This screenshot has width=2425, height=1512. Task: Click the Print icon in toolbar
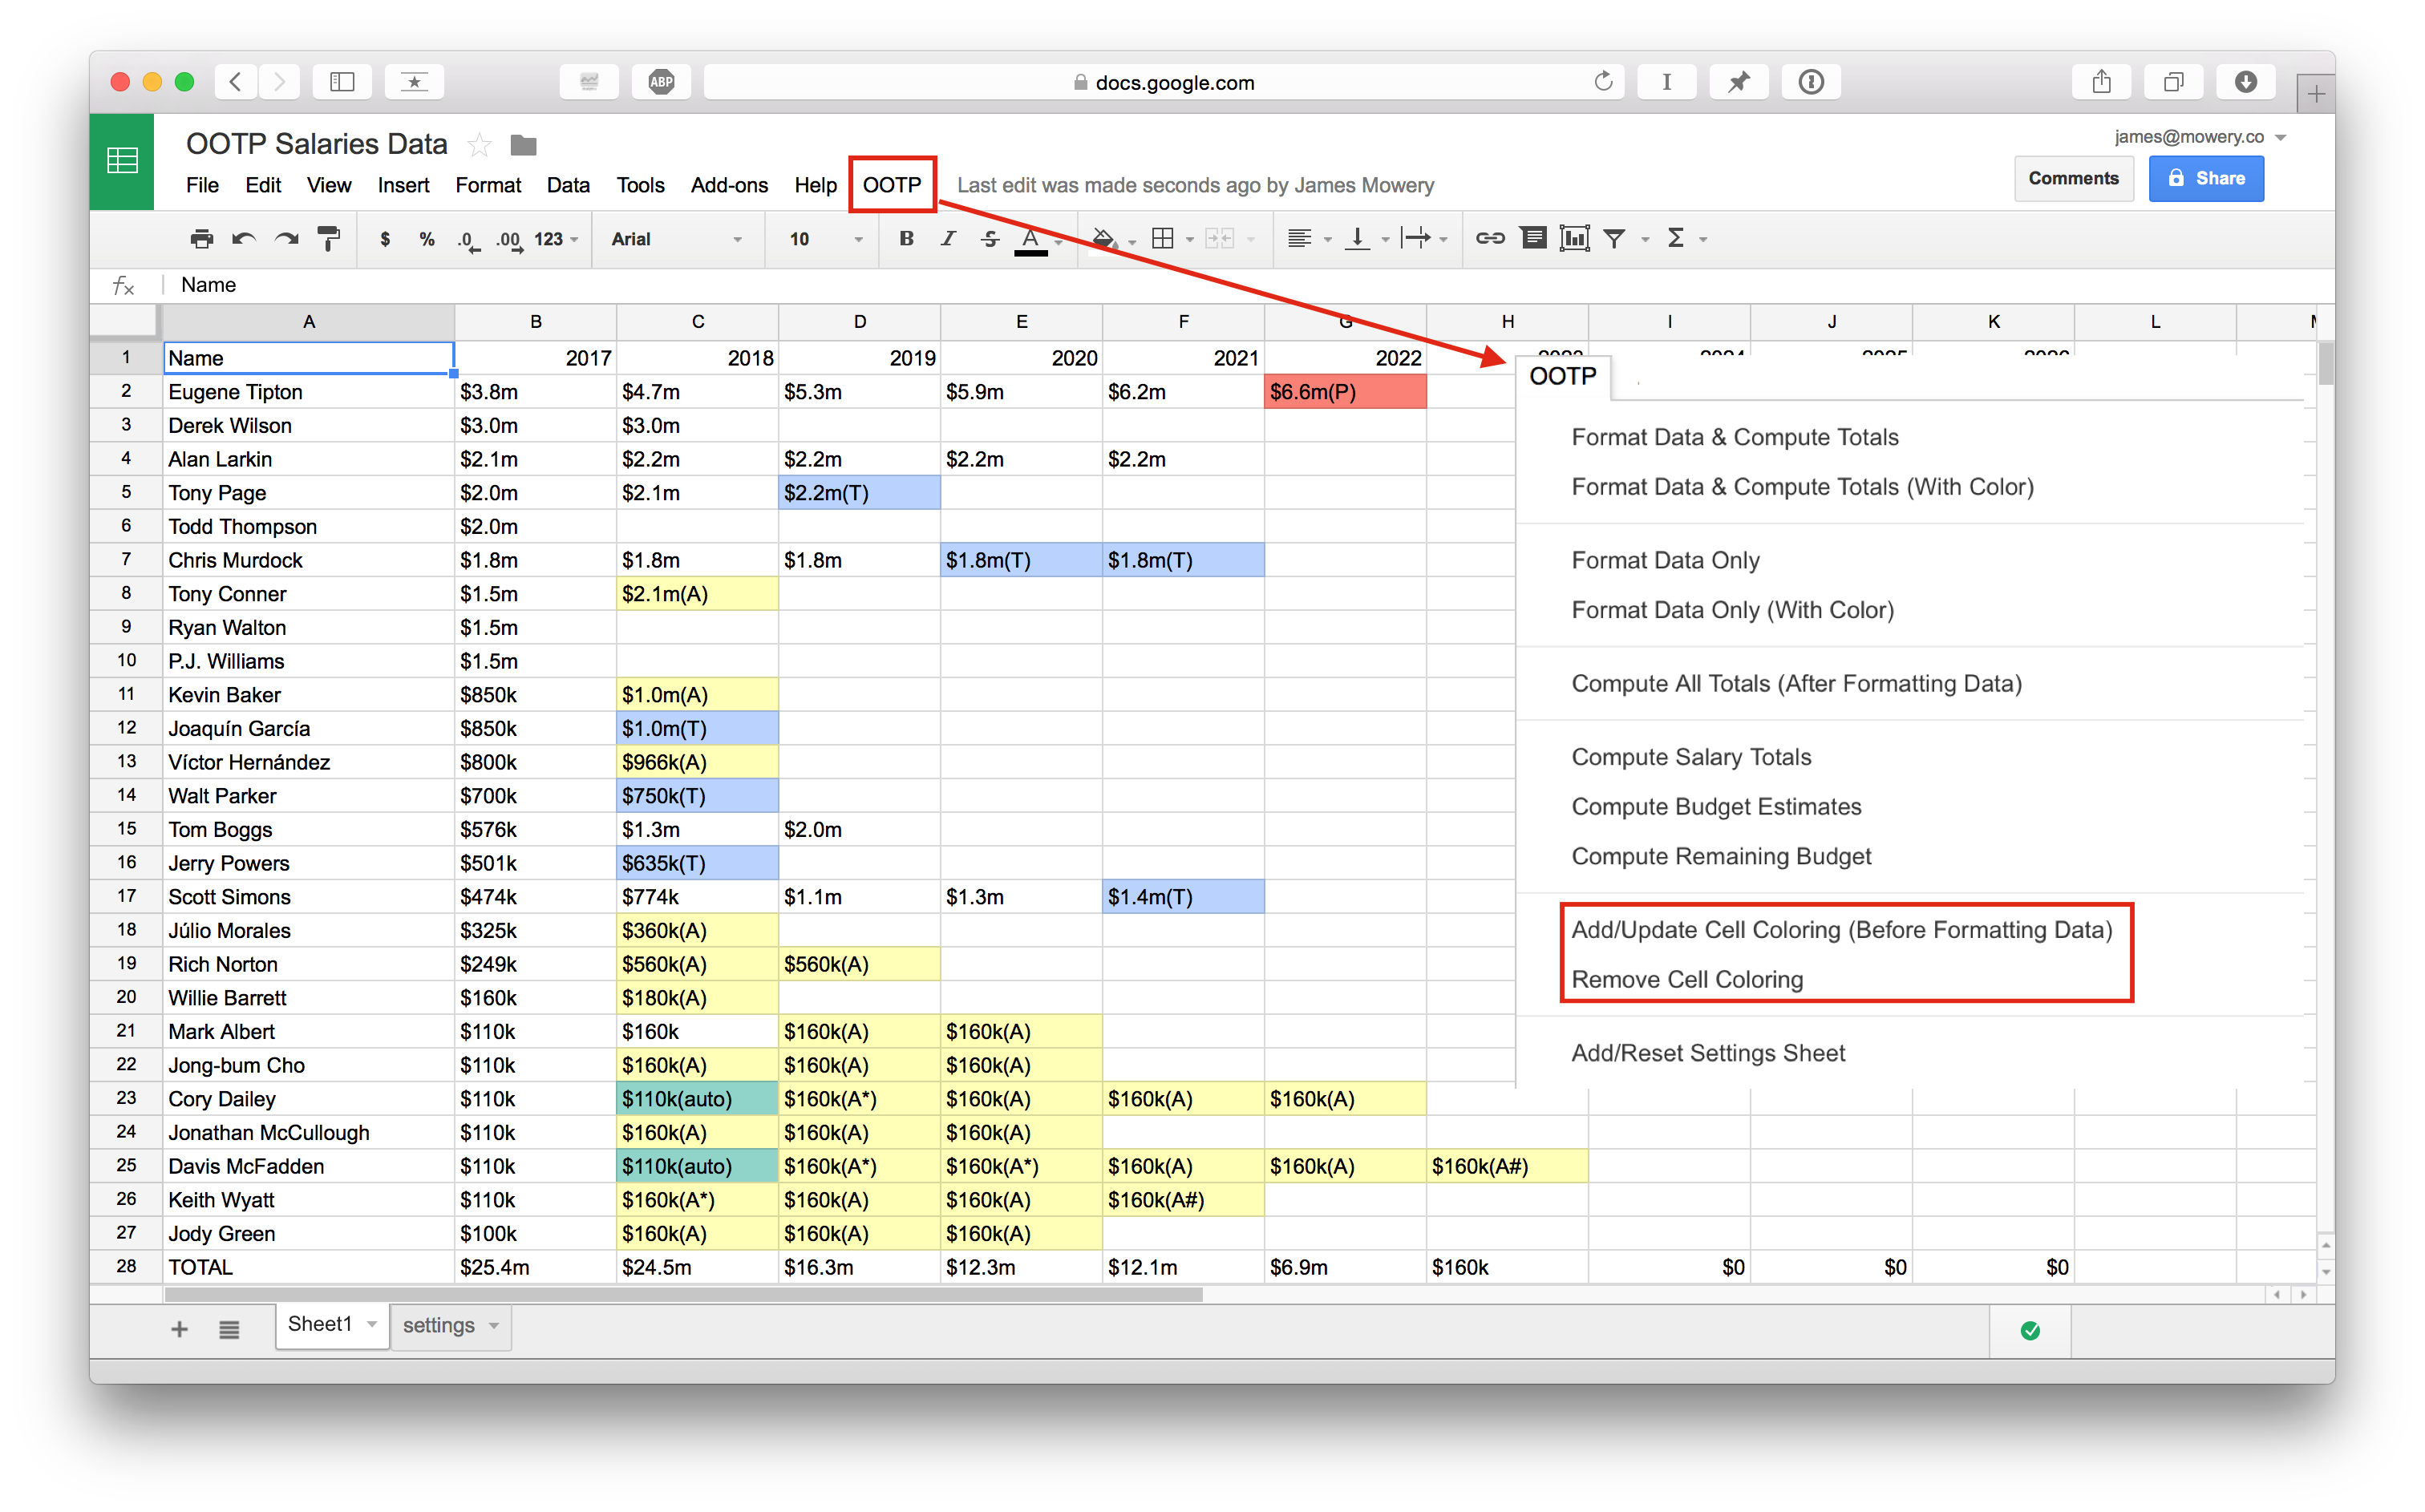click(x=202, y=239)
